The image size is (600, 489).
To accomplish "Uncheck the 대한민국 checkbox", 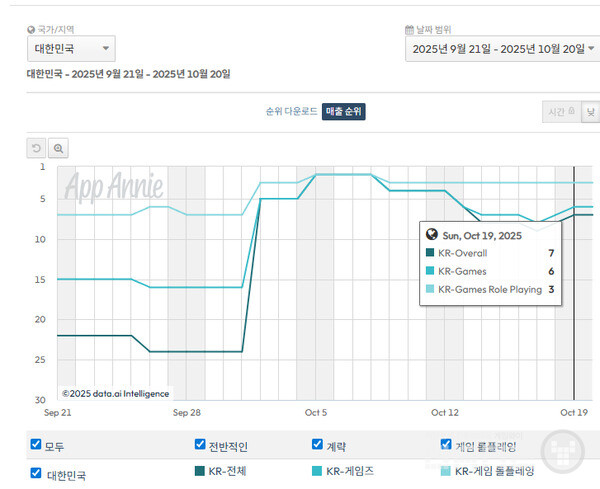I will point(36,472).
